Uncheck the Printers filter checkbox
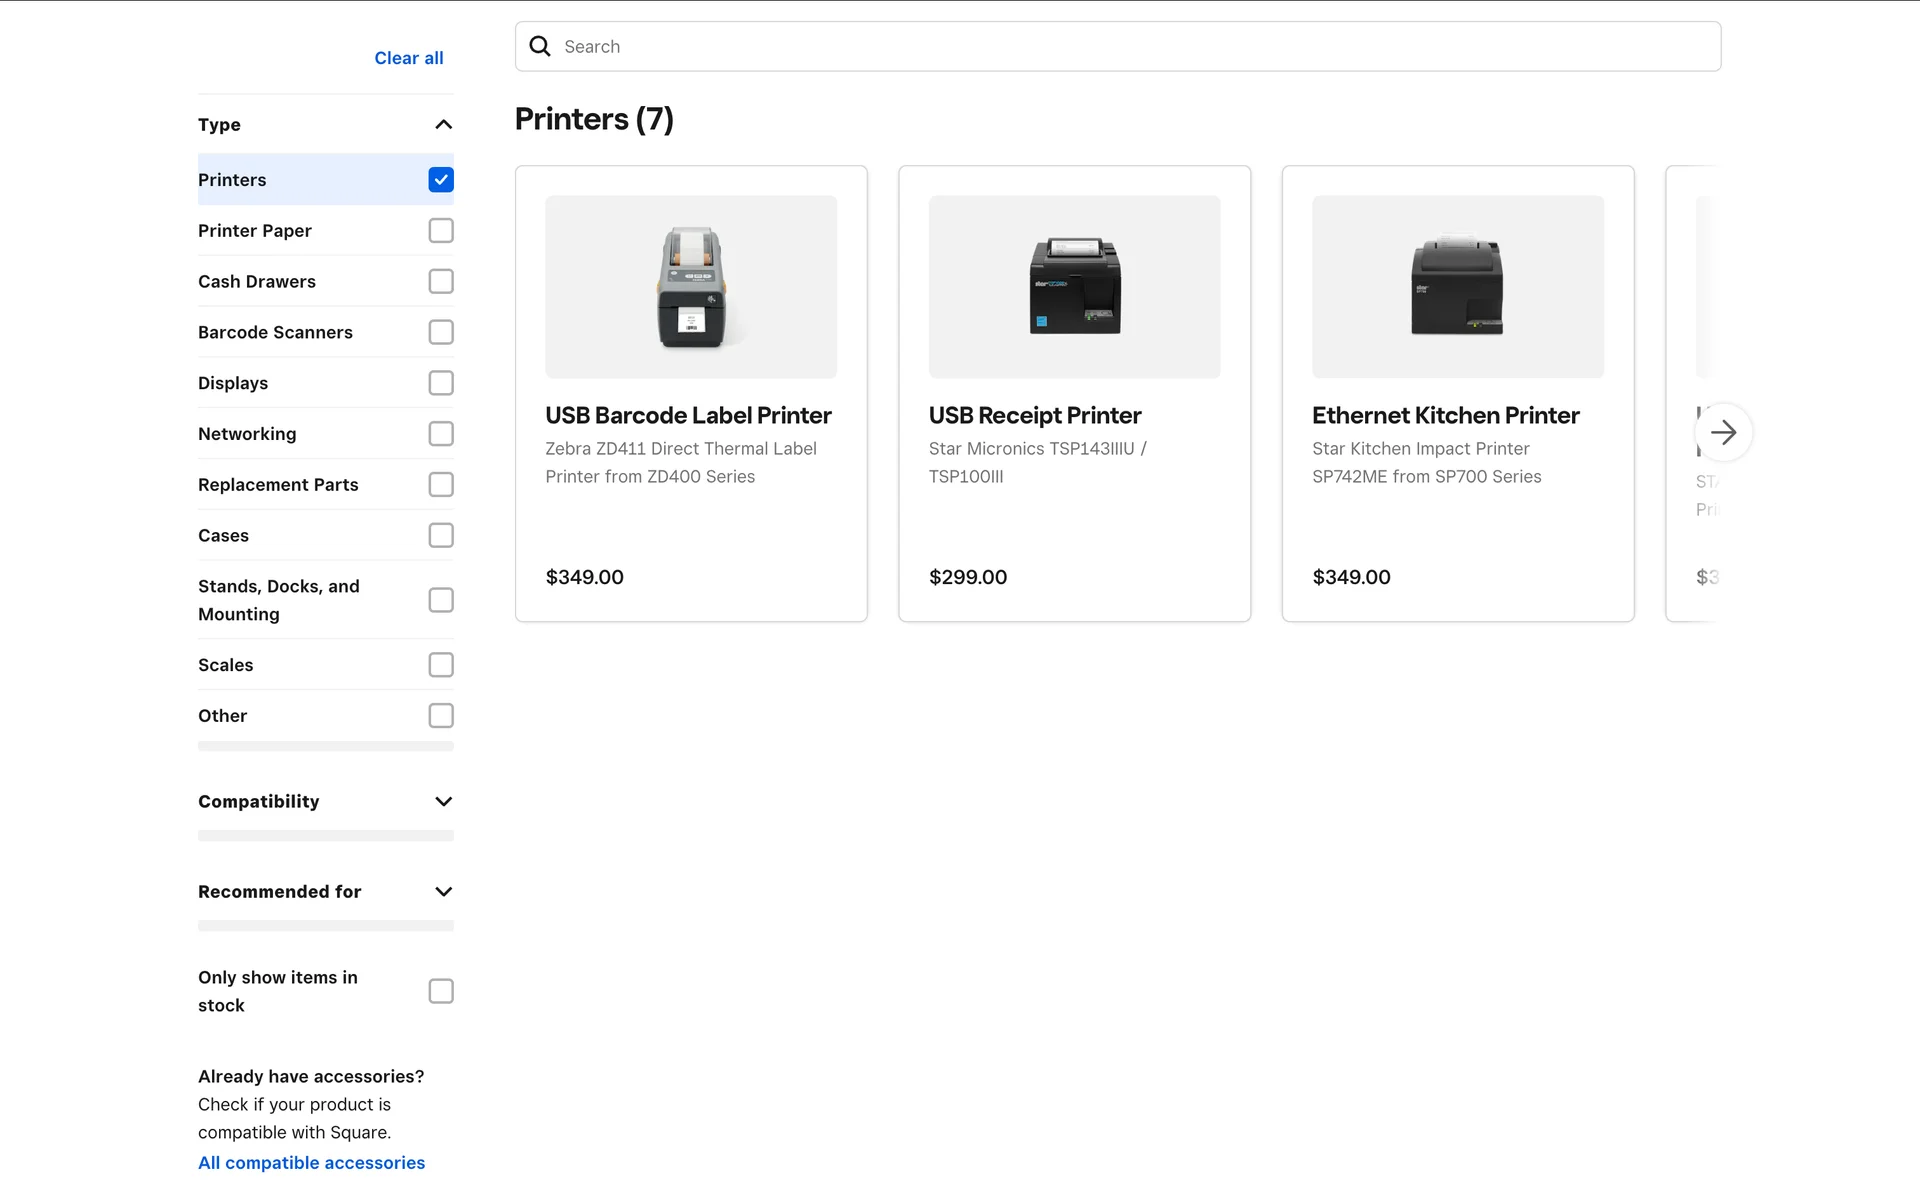The width and height of the screenshot is (1920, 1200). pos(441,180)
